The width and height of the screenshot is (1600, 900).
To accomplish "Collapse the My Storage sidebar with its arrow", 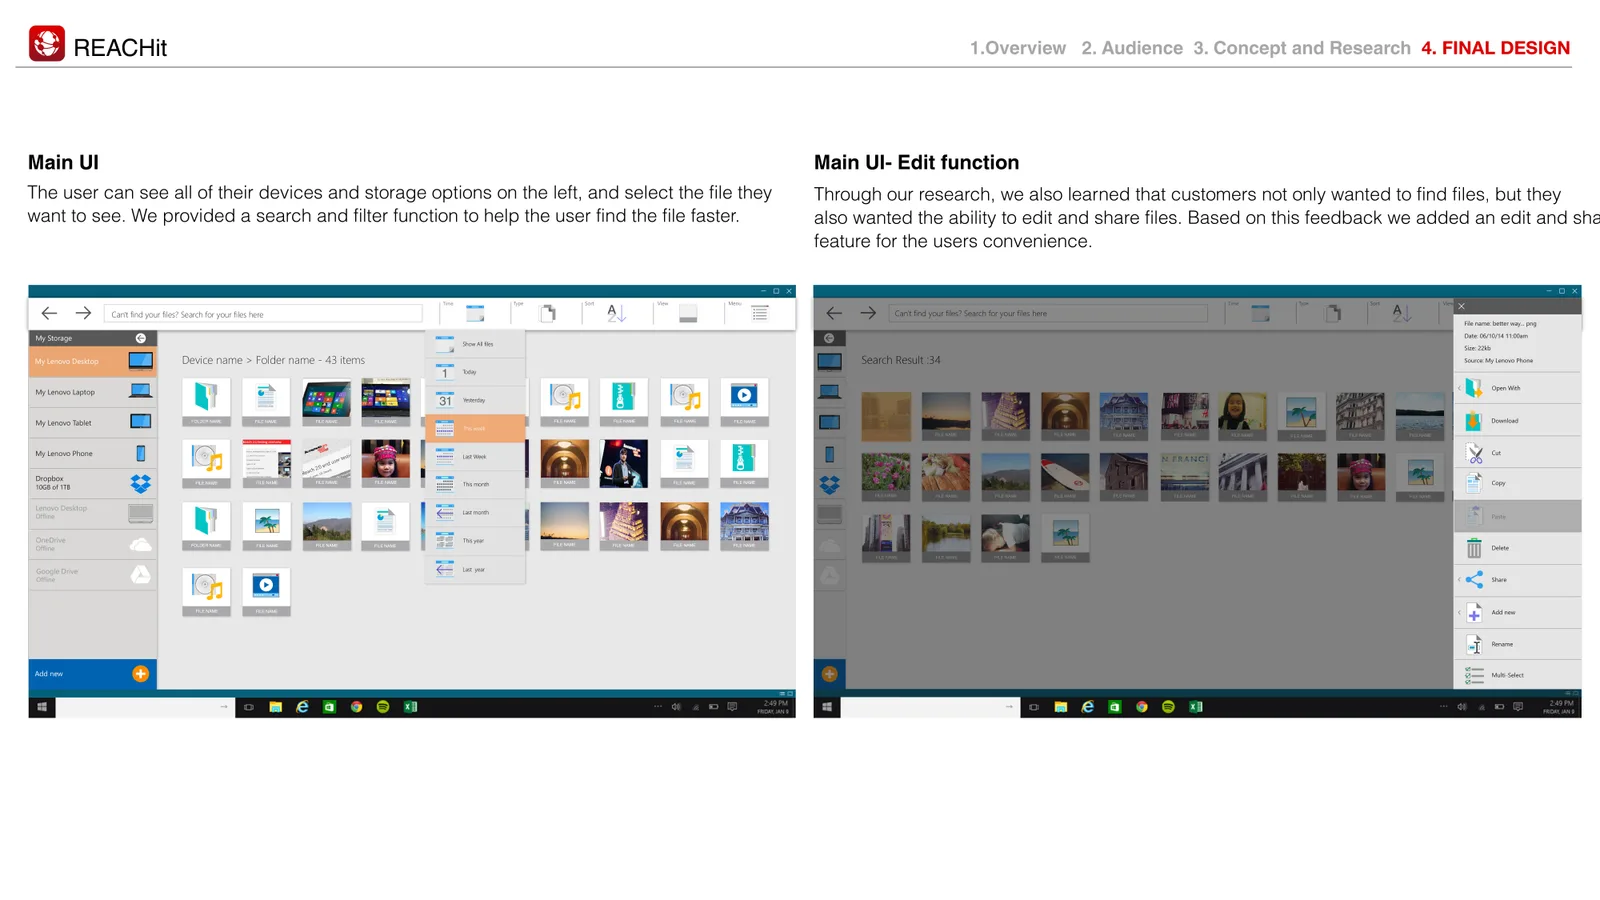I will 141,338.
